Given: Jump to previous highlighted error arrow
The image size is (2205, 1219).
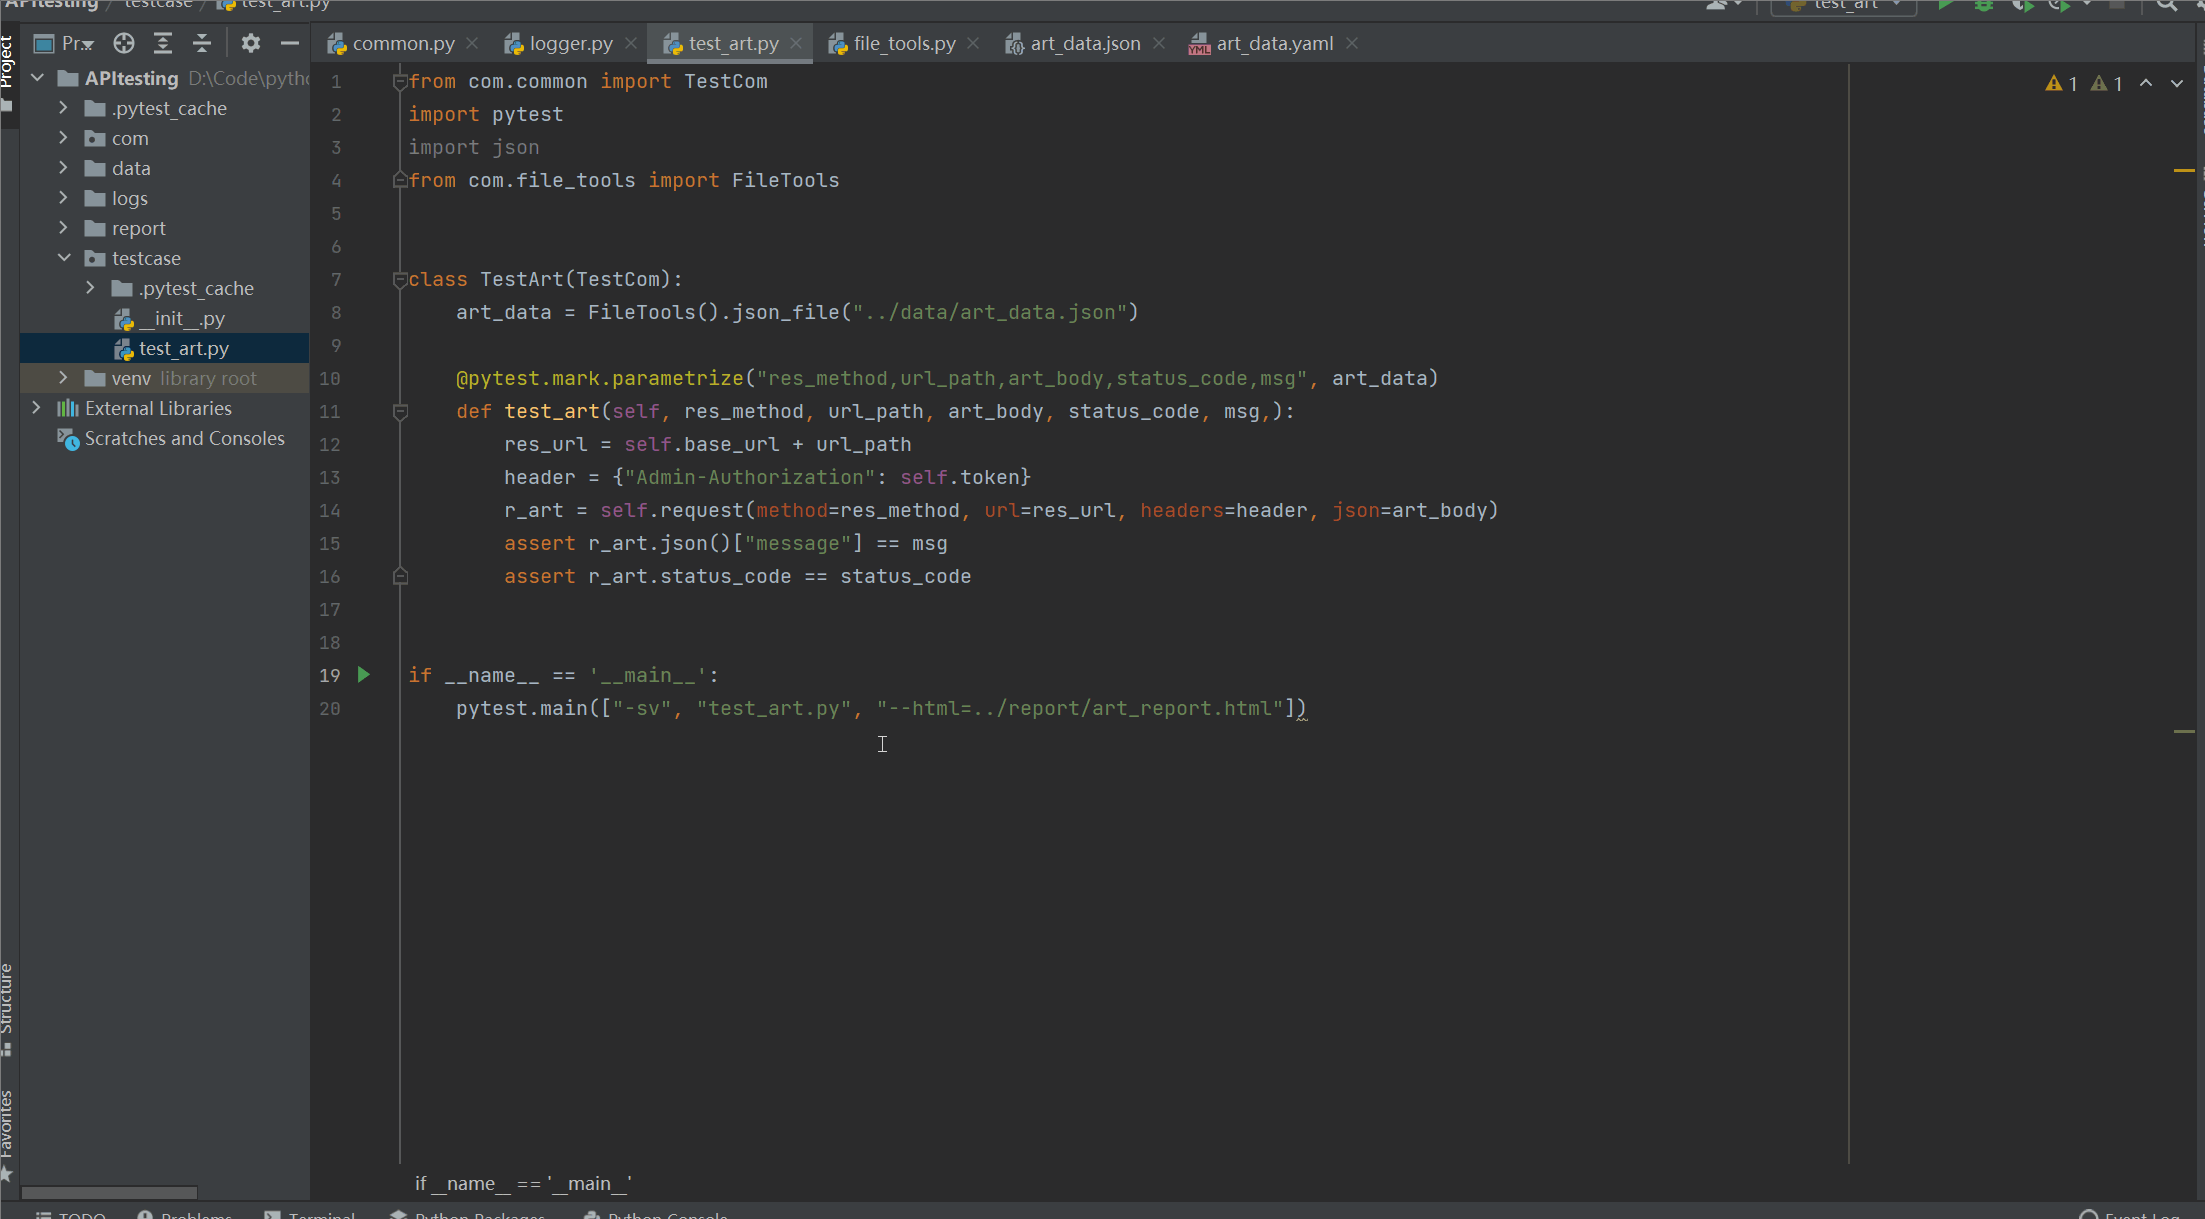Looking at the screenshot, I should tap(2146, 84).
